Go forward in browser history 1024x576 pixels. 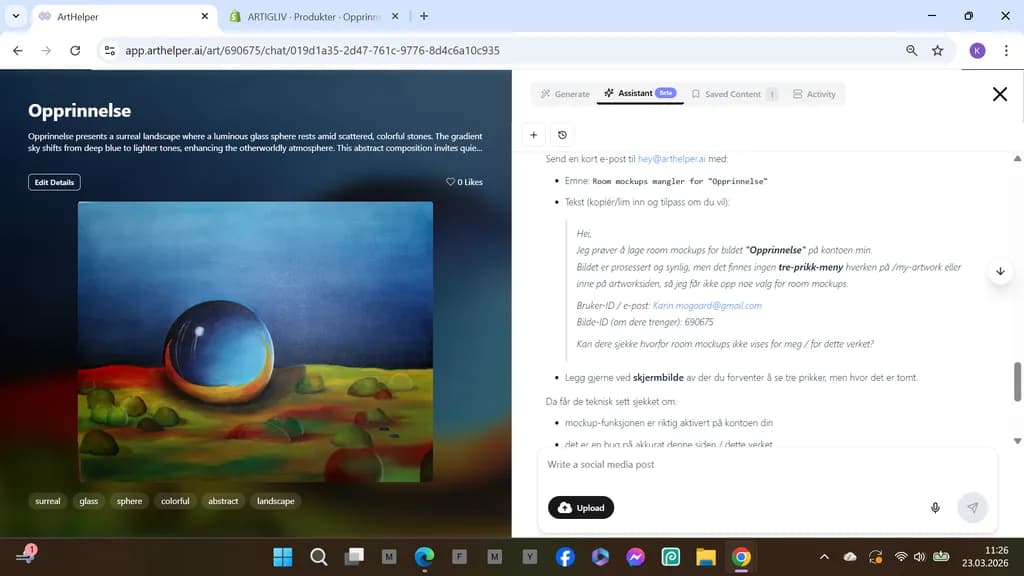coord(46,50)
